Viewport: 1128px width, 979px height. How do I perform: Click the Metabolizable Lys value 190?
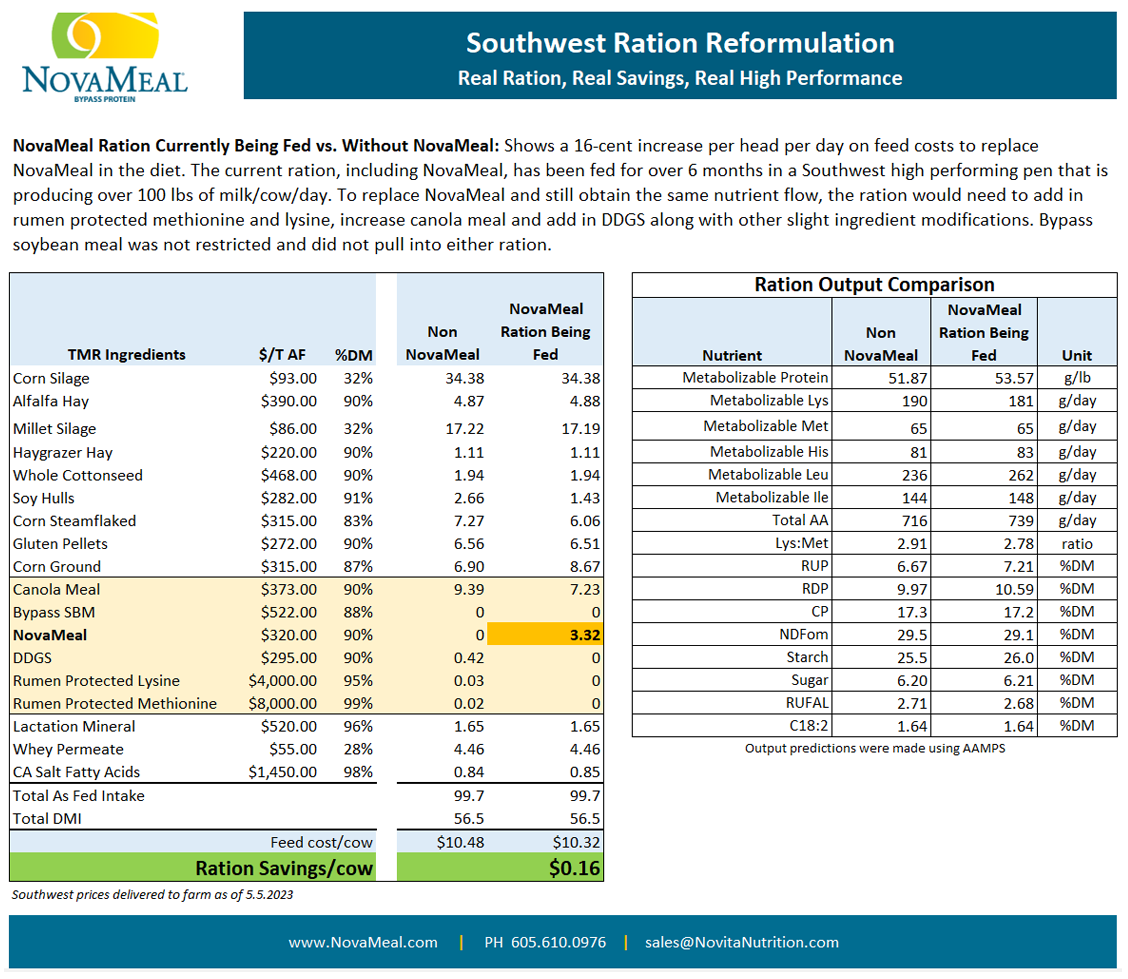point(915,401)
